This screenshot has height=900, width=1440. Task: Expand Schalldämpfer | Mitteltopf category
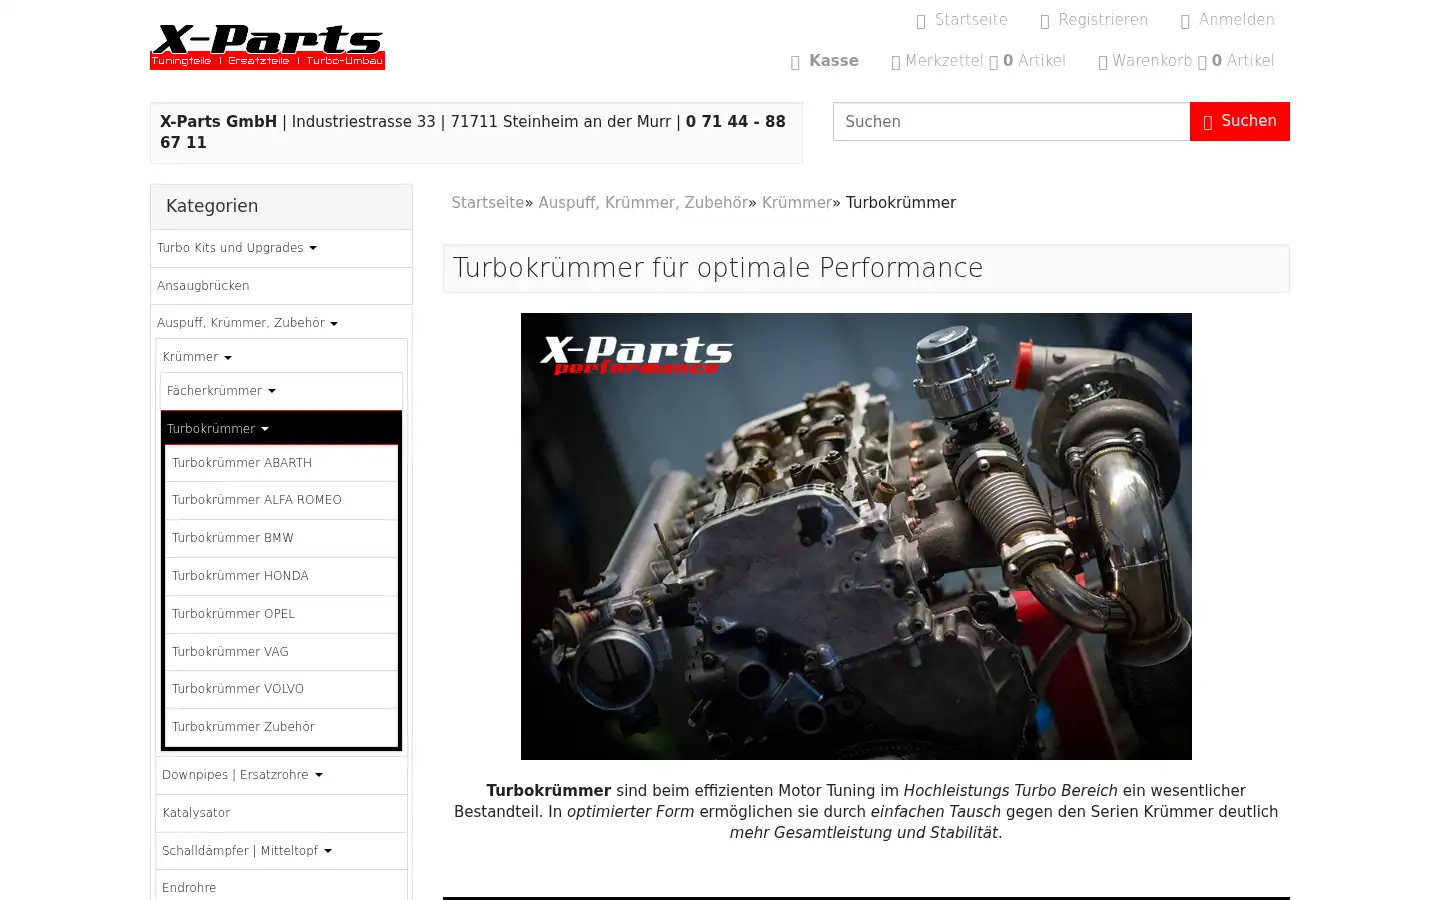coord(281,851)
